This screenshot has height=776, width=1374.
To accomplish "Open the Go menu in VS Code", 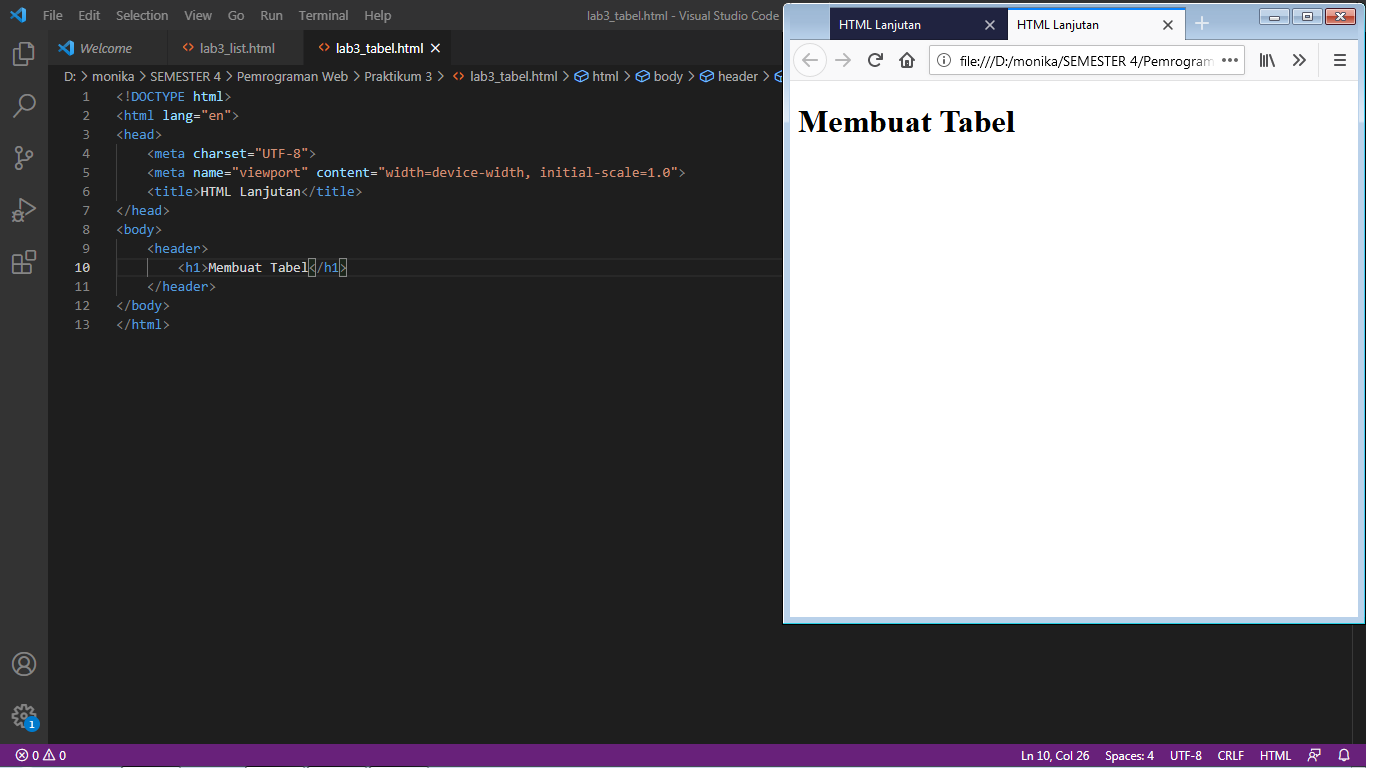I will [235, 15].
